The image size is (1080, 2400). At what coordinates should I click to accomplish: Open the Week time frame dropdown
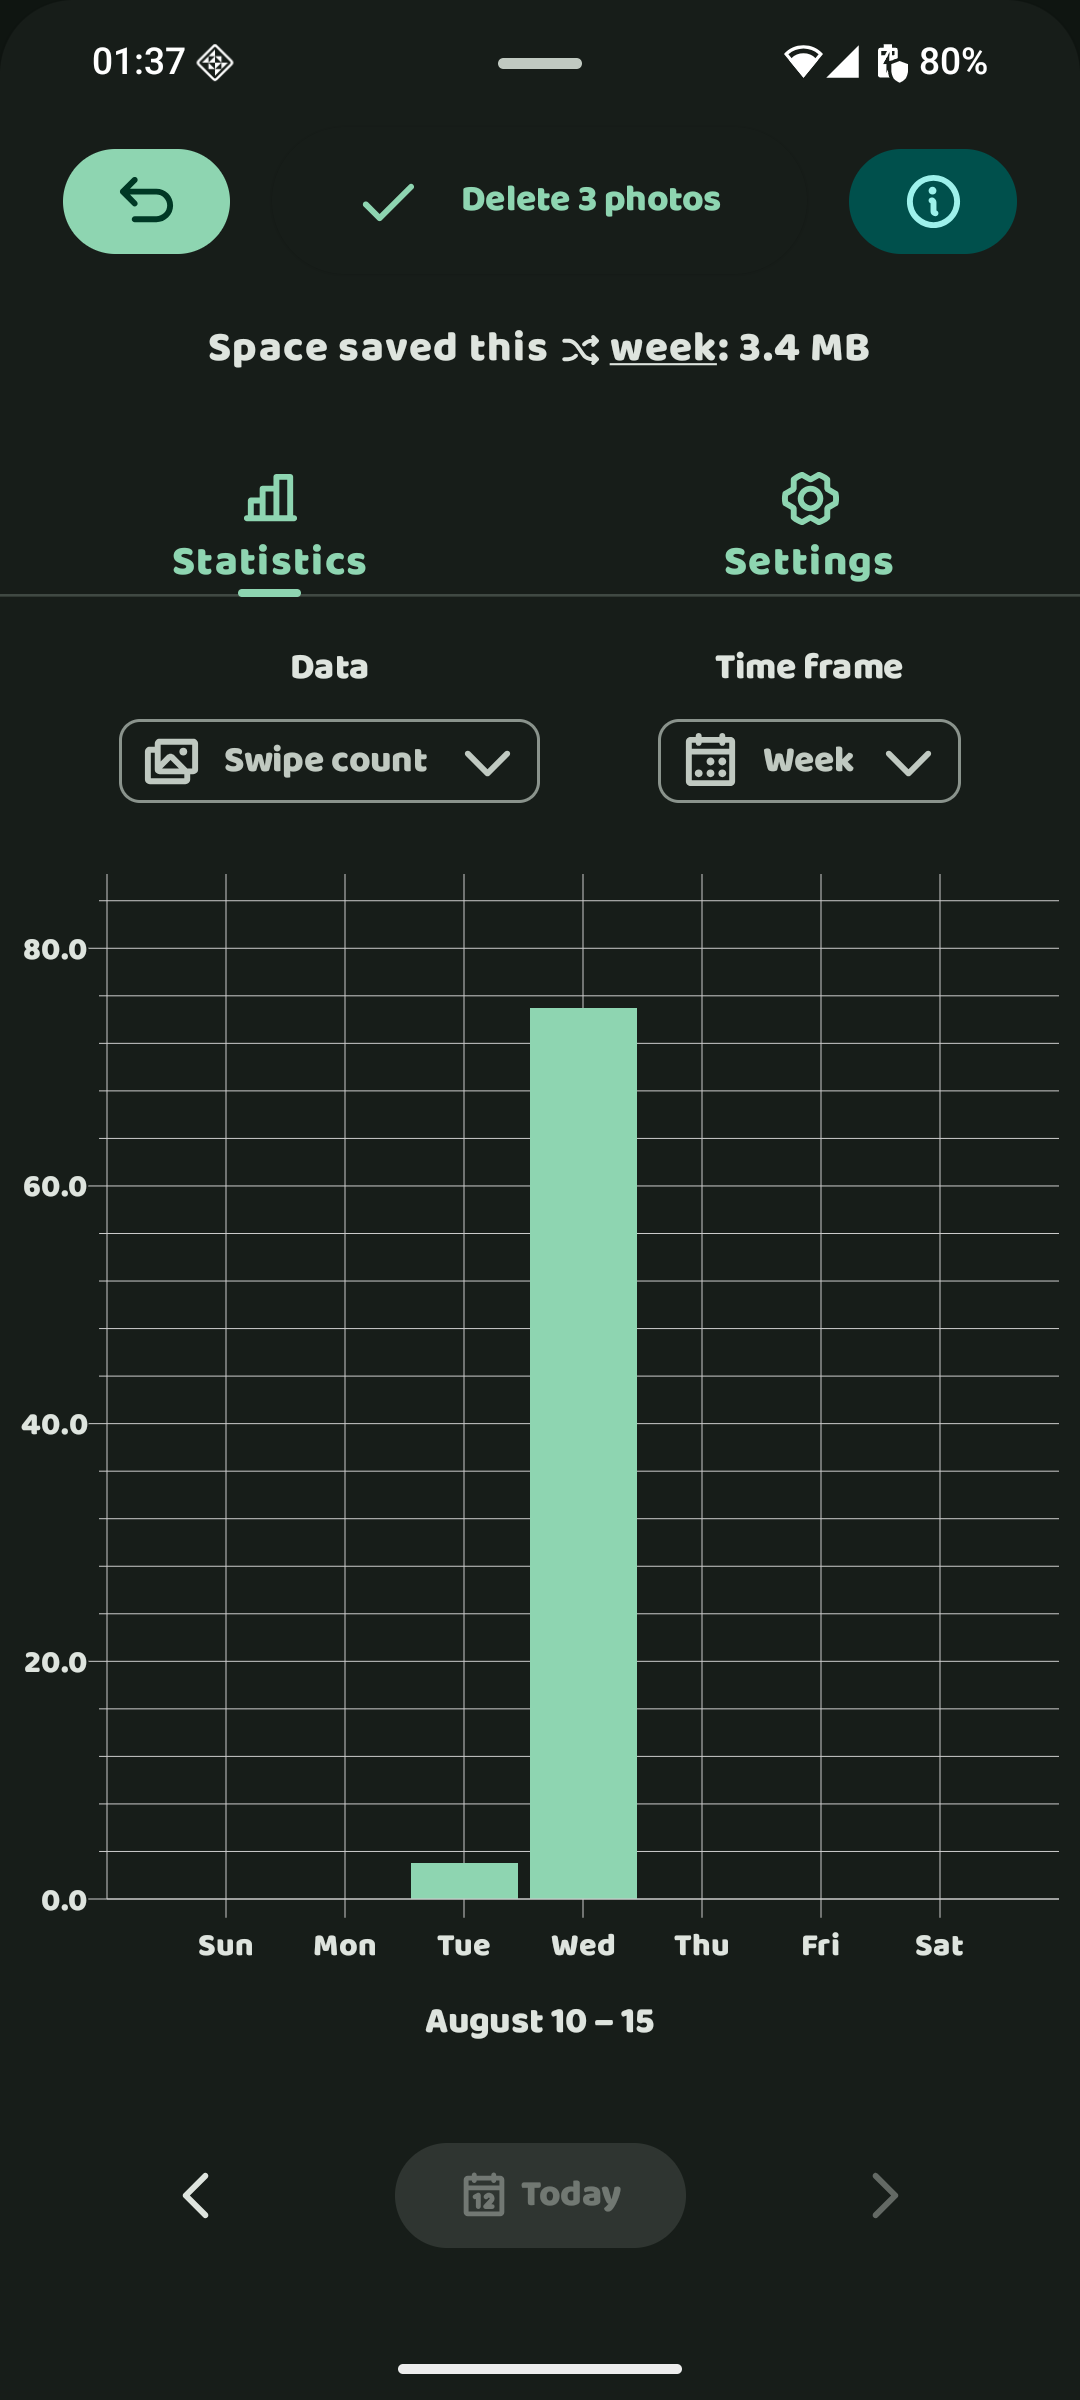(x=809, y=761)
